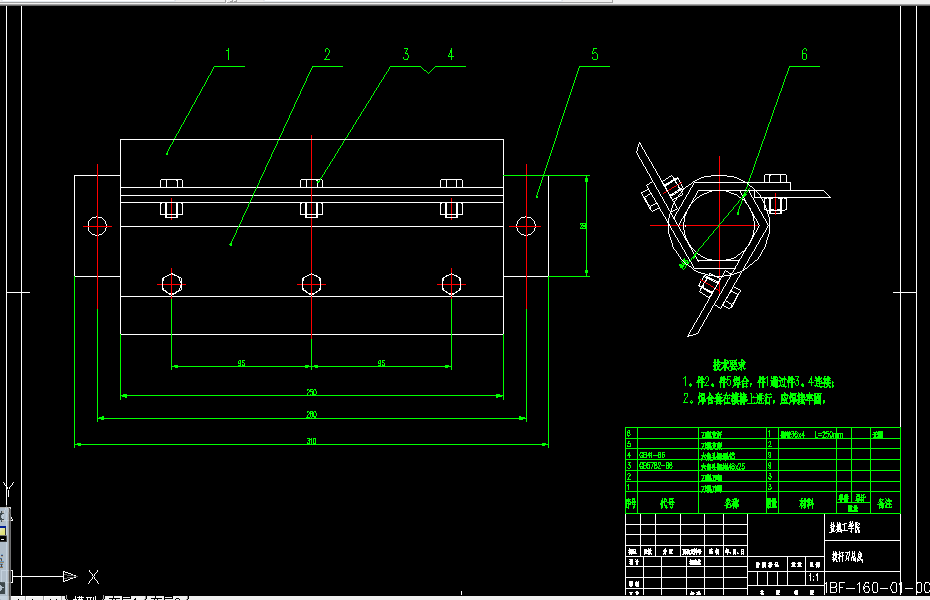
Task: Select balloon number 4 label
Action: click(451, 55)
